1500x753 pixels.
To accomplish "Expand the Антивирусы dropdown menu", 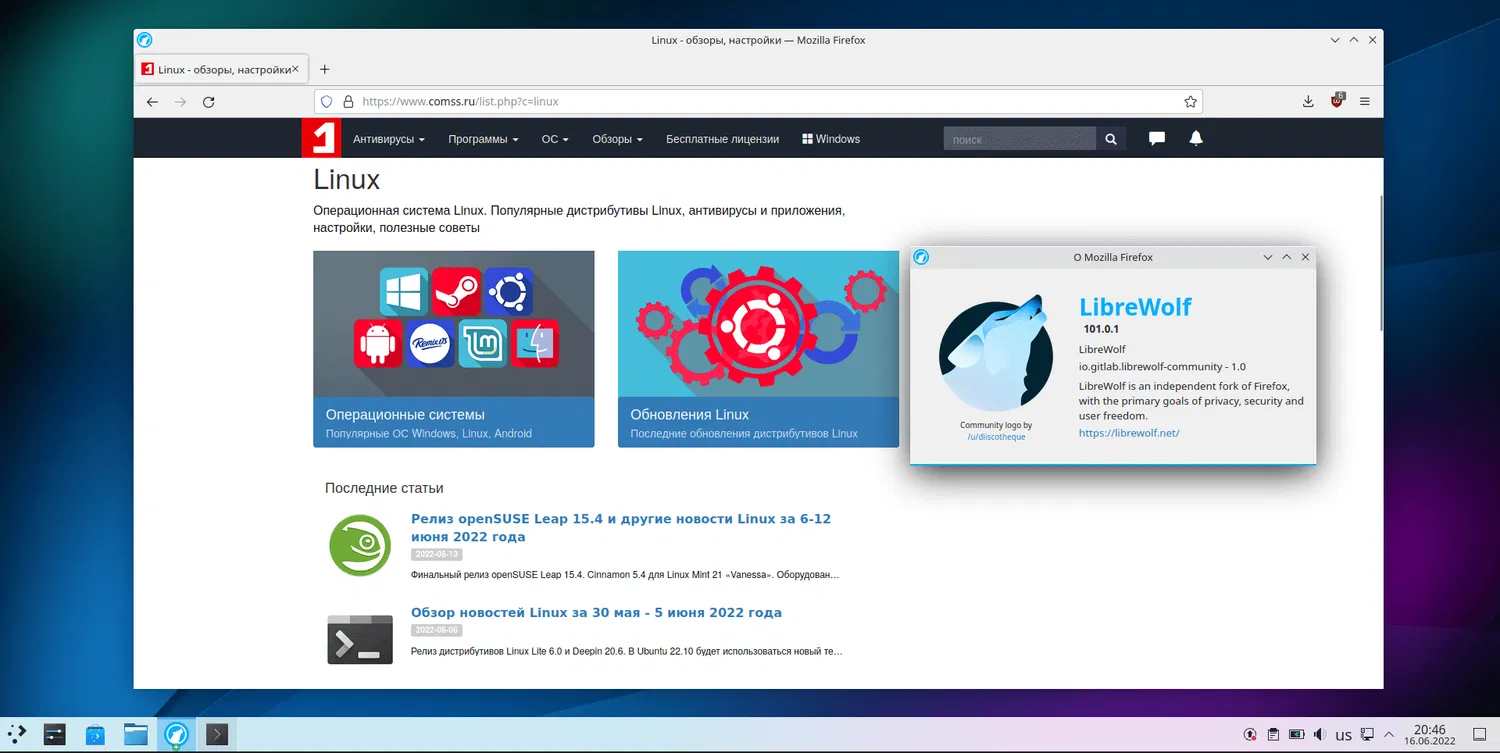I will click(x=389, y=139).
